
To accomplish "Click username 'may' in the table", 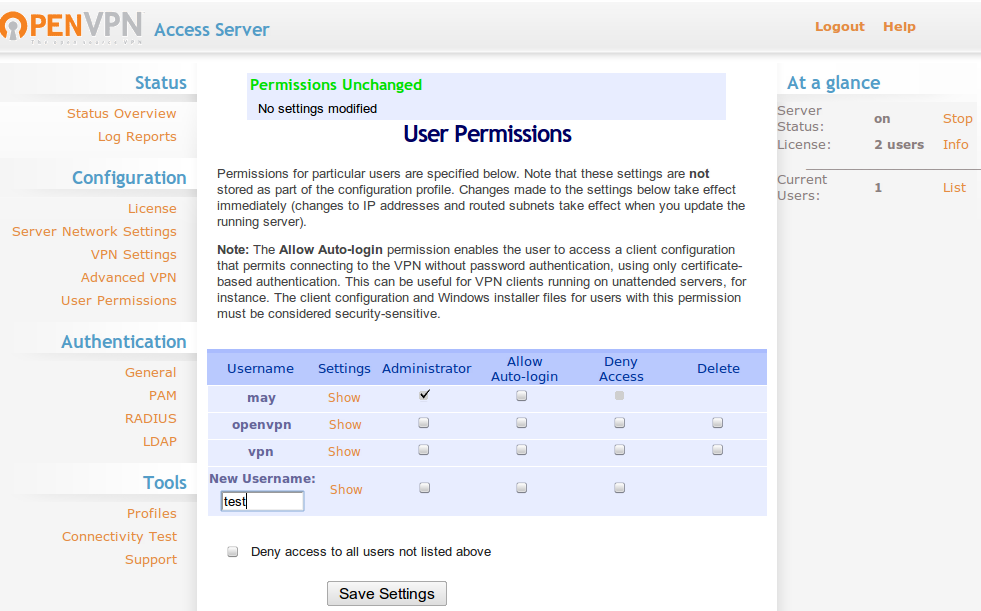I will (x=262, y=398).
